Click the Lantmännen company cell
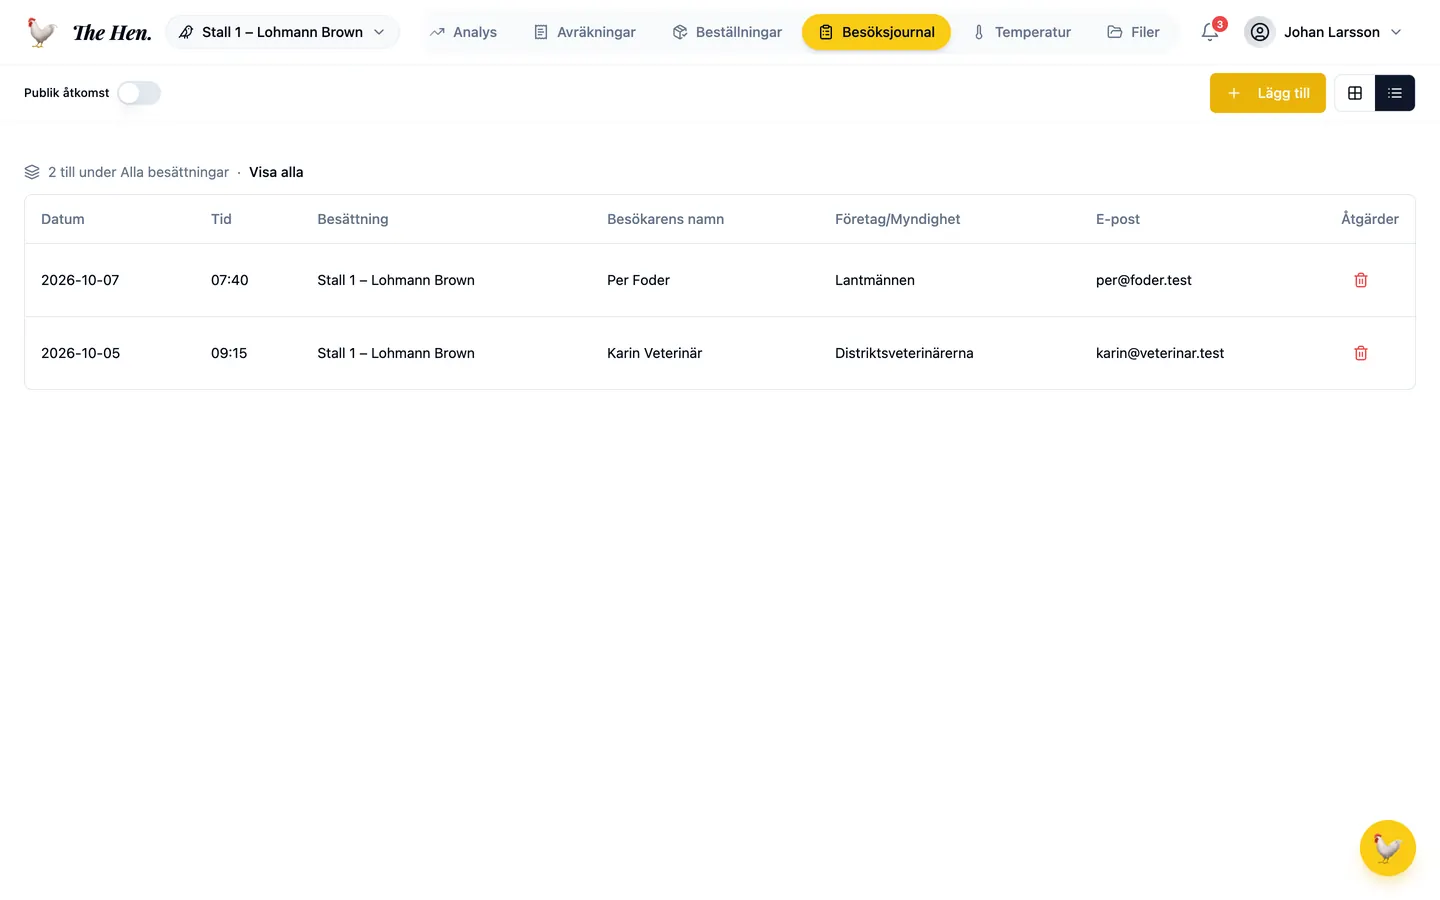The image size is (1440, 900). tap(875, 280)
